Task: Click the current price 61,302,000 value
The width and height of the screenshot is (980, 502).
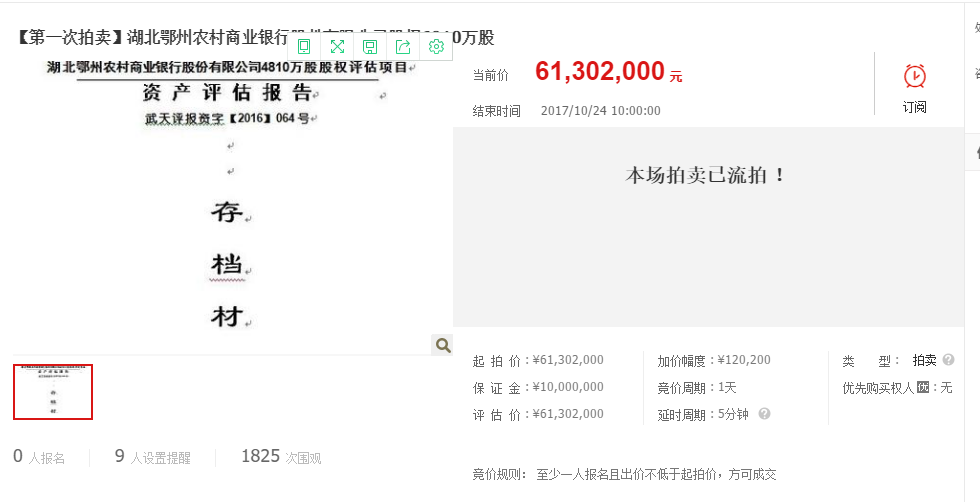Action: 599,72
